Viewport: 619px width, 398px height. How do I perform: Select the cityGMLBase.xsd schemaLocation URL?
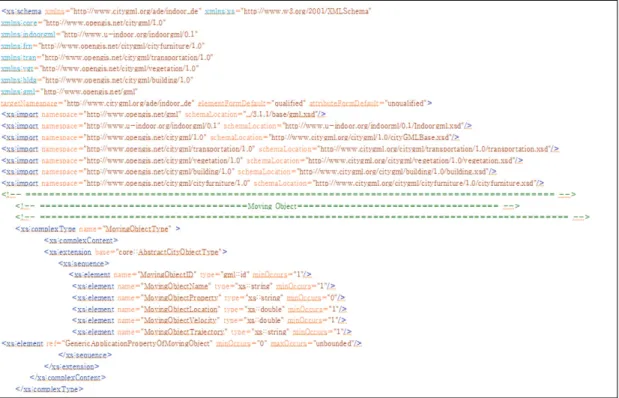(x=359, y=137)
